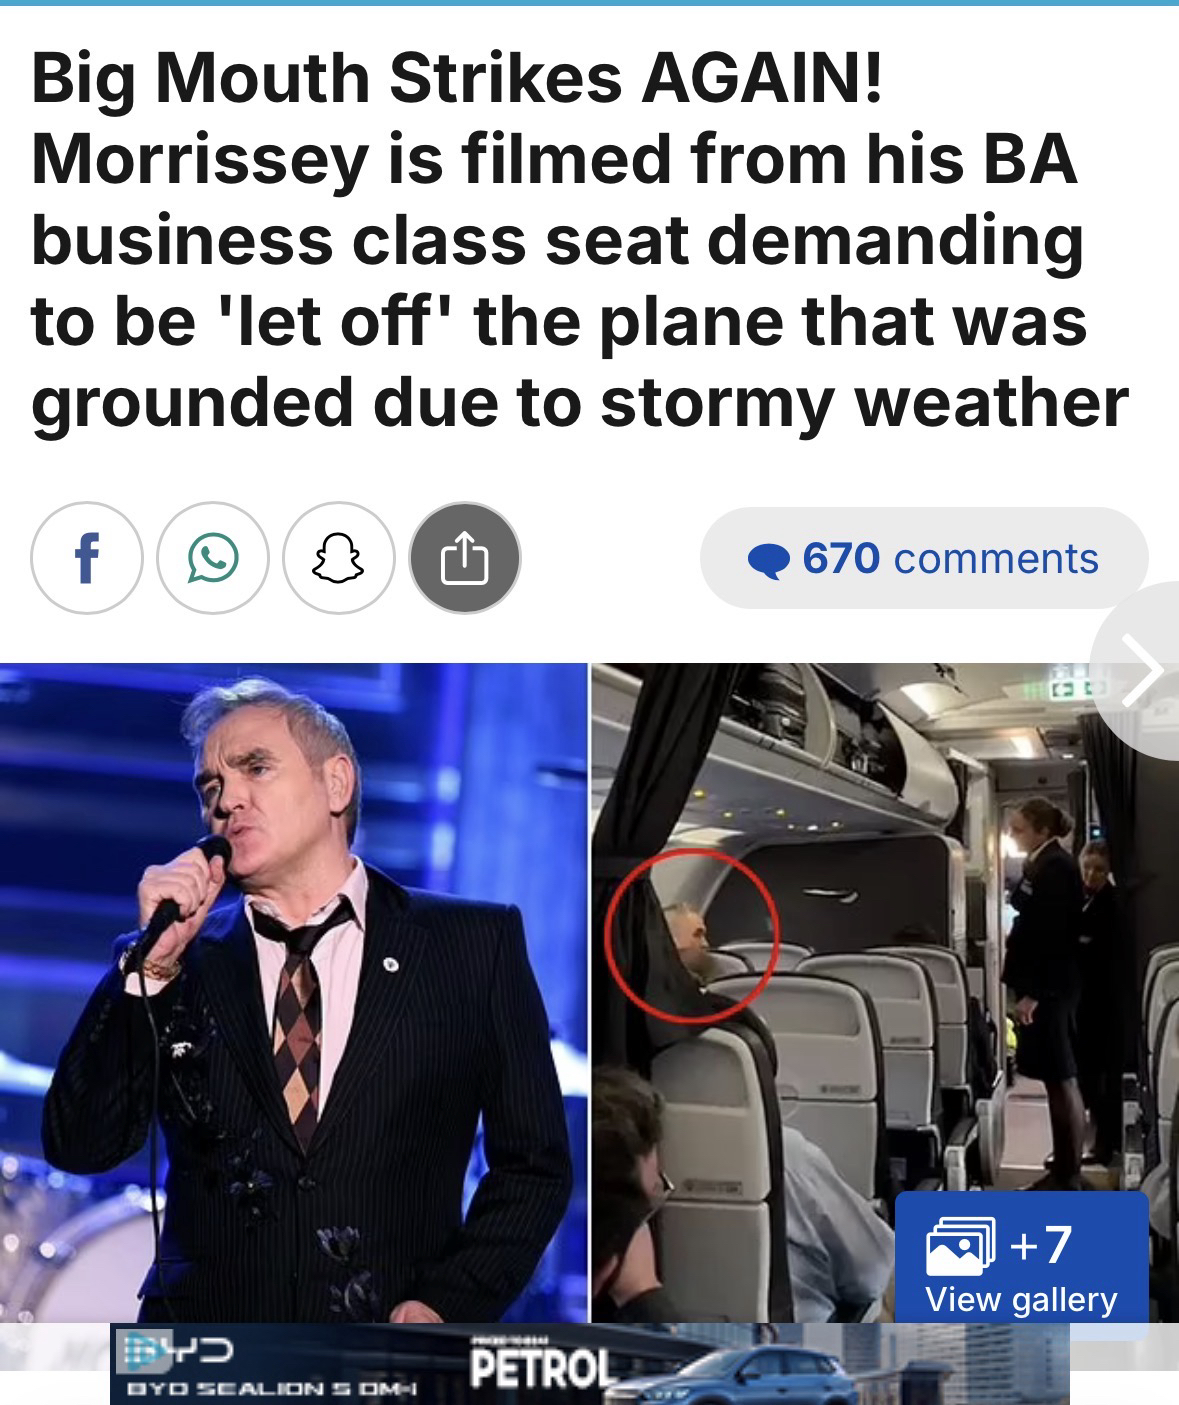The height and width of the screenshot is (1405, 1179).
Task: Click the article headline text
Action: pos(580,240)
